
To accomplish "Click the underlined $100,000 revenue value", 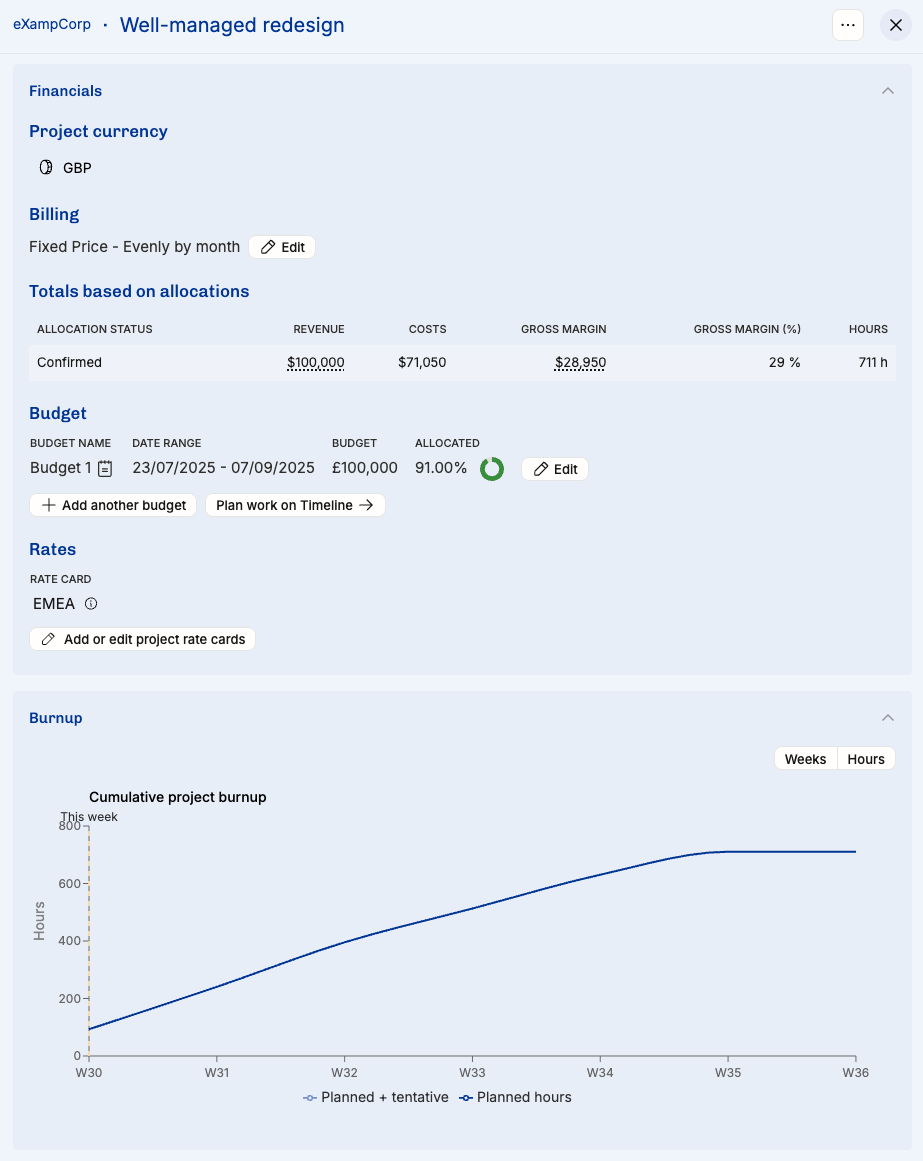I will click(315, 363).
